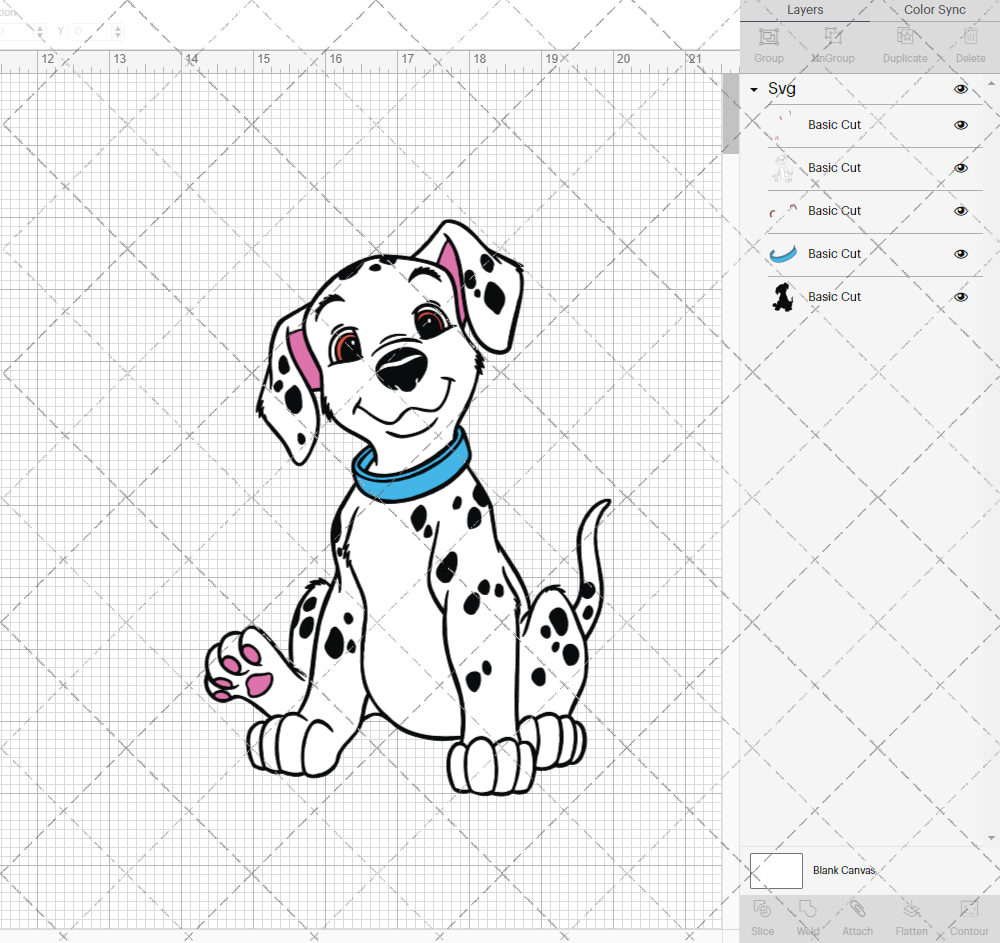Select the Weld tool

[x=808, y=915]
